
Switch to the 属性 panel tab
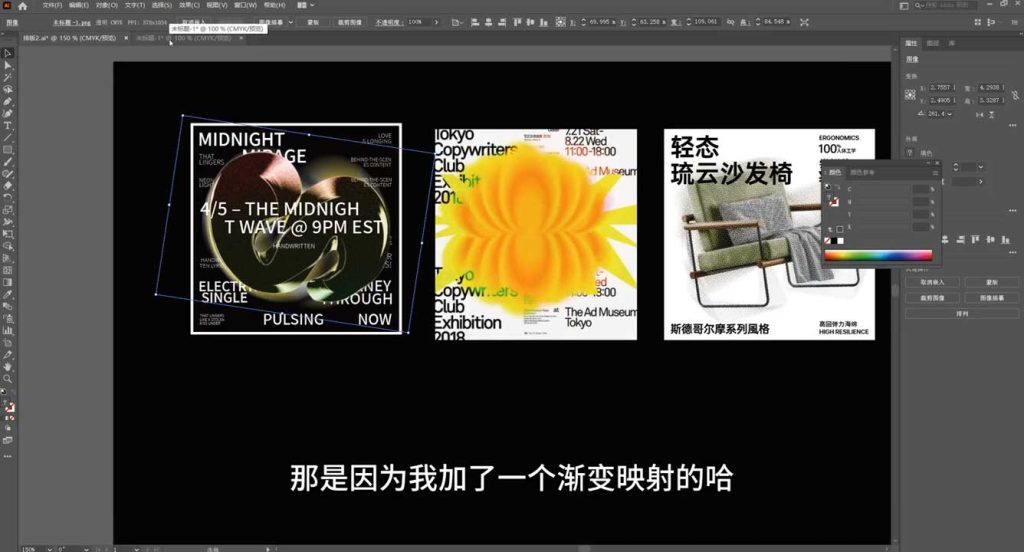(911, 43)
